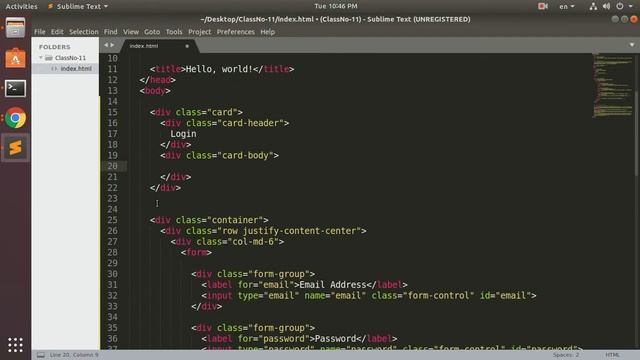This screenshot has width=640, height=360.
Task: Click Activities button
Action: tap(21, 6)
